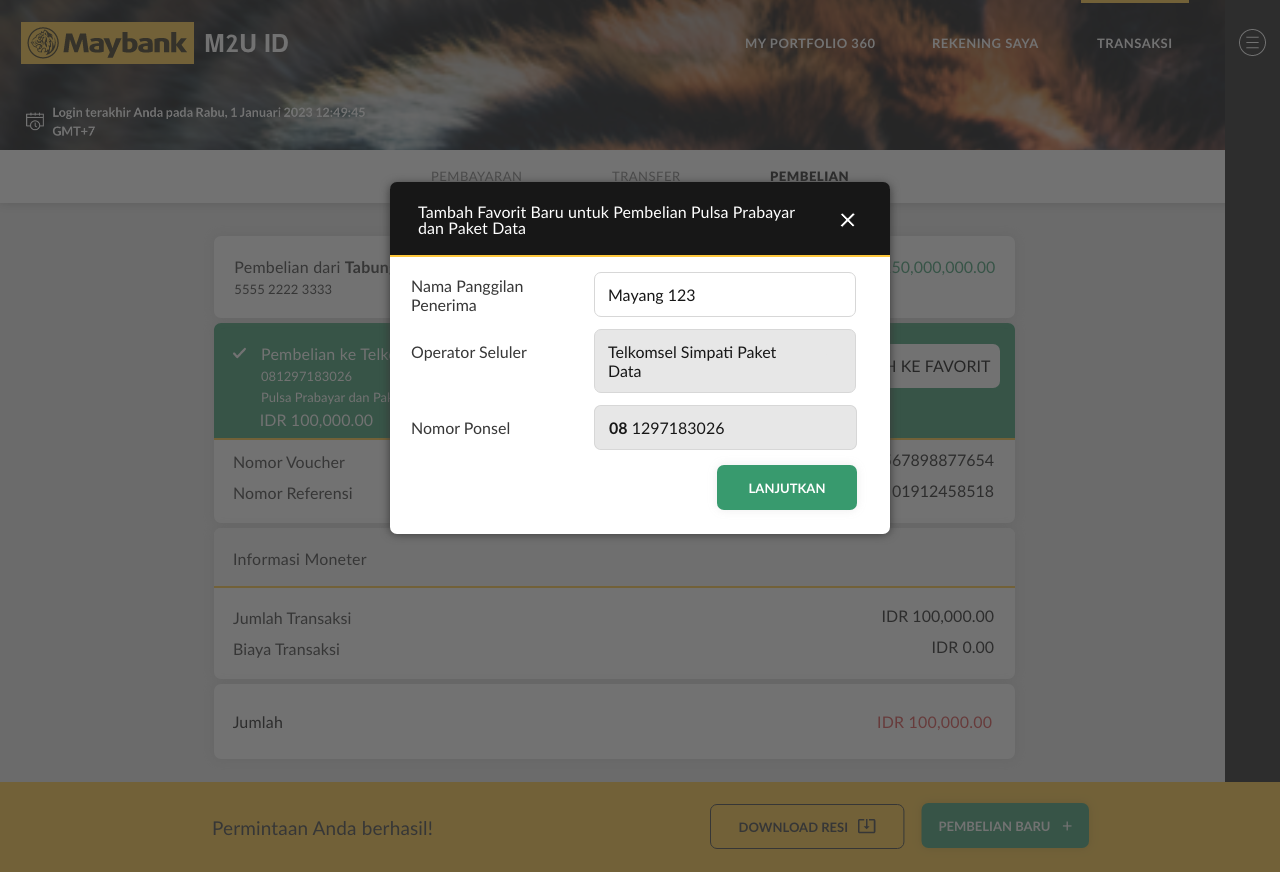1280x872 pixels.
Task: Select the TRANSAKSI menu item
Action: coord(1134,43)
